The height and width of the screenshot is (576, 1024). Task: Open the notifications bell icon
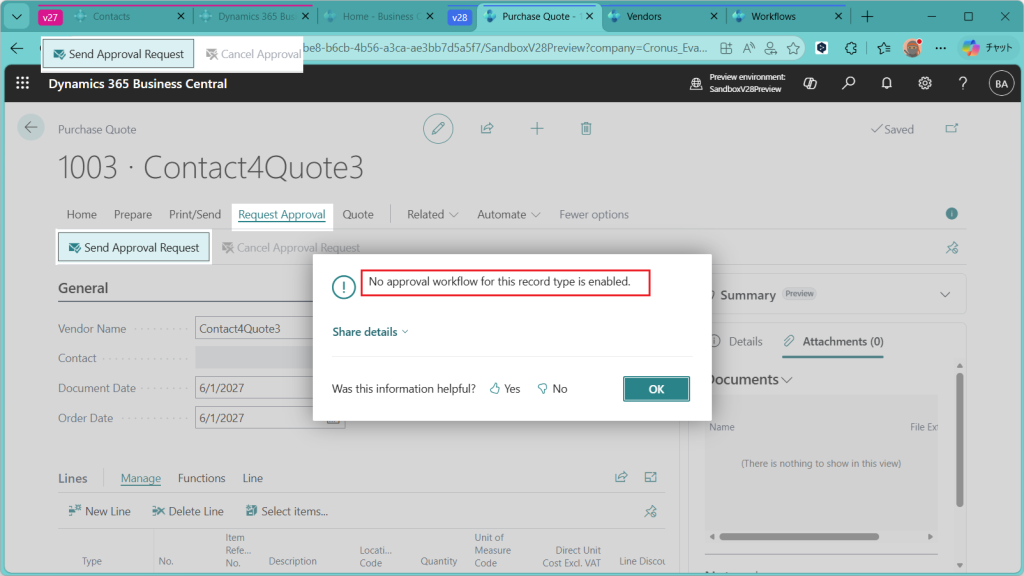(886, 84)
